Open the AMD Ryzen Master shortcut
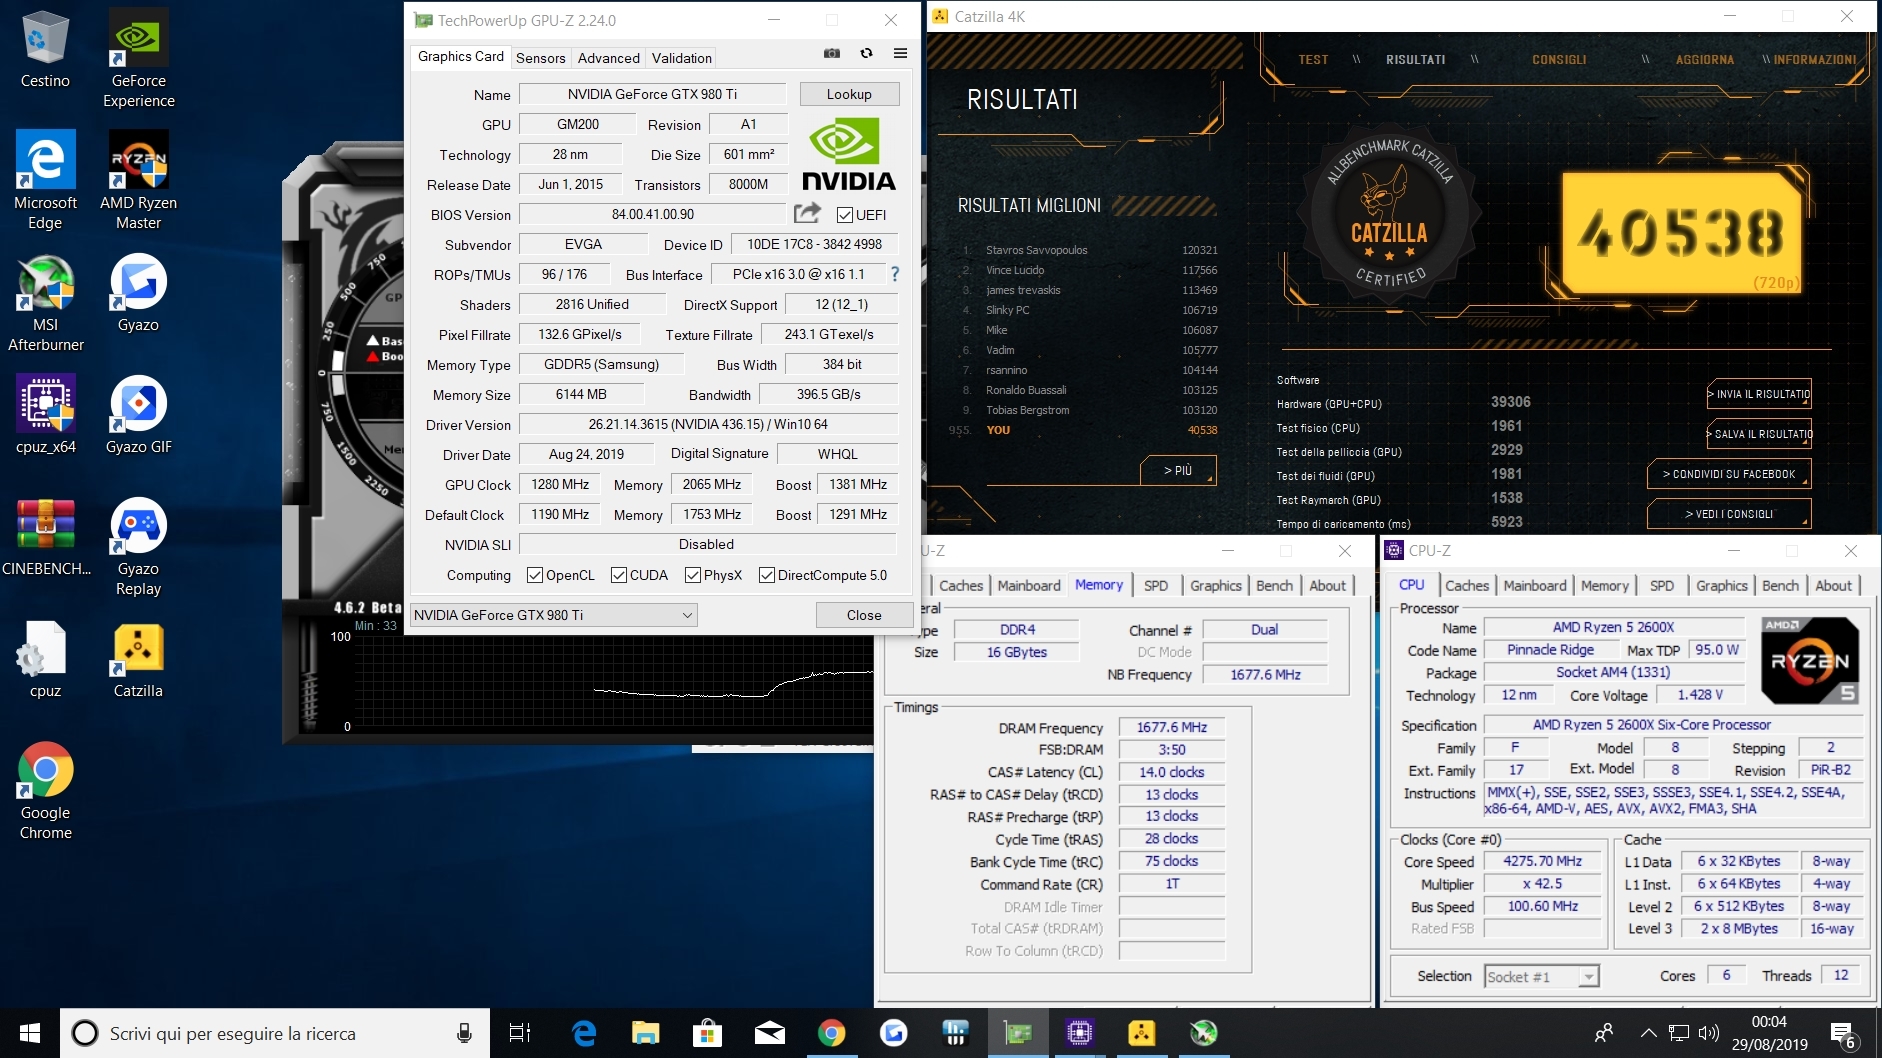The height and width of the screenshot is (1058, 1882). click(138, 180)
